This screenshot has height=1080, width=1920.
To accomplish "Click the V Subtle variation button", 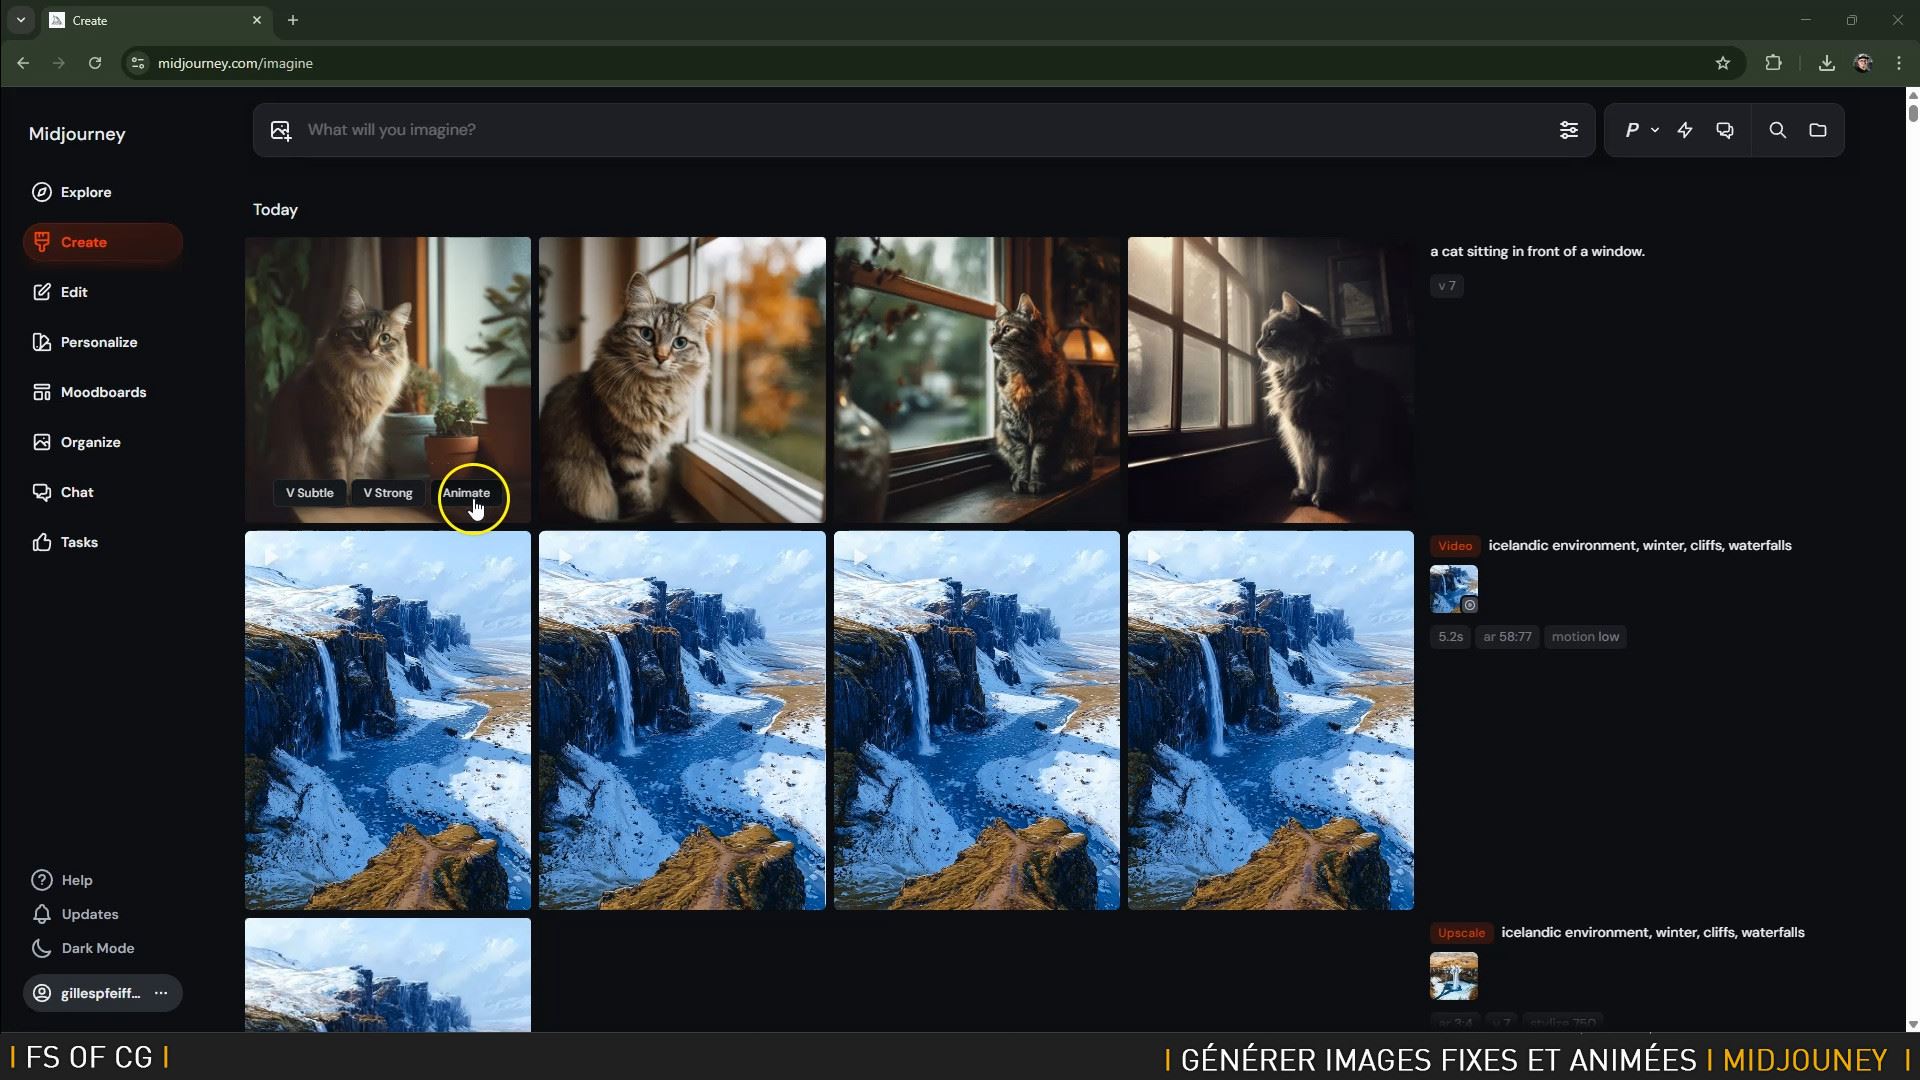I will coord(309,493).
